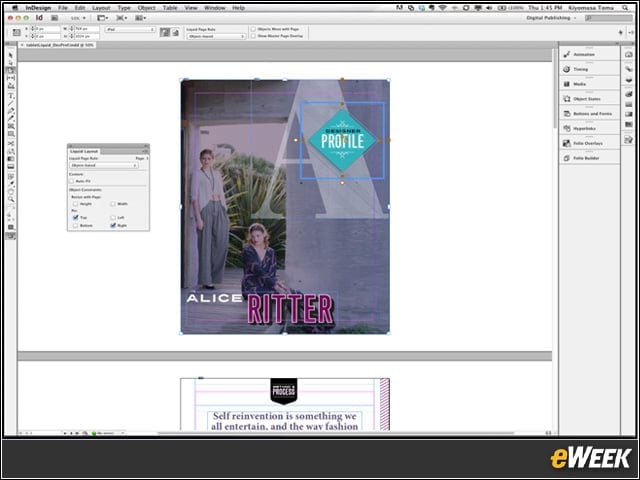640x480 pixels.
Task: Select the Rectangle Frame tool
Action: [x=11, y=126]
